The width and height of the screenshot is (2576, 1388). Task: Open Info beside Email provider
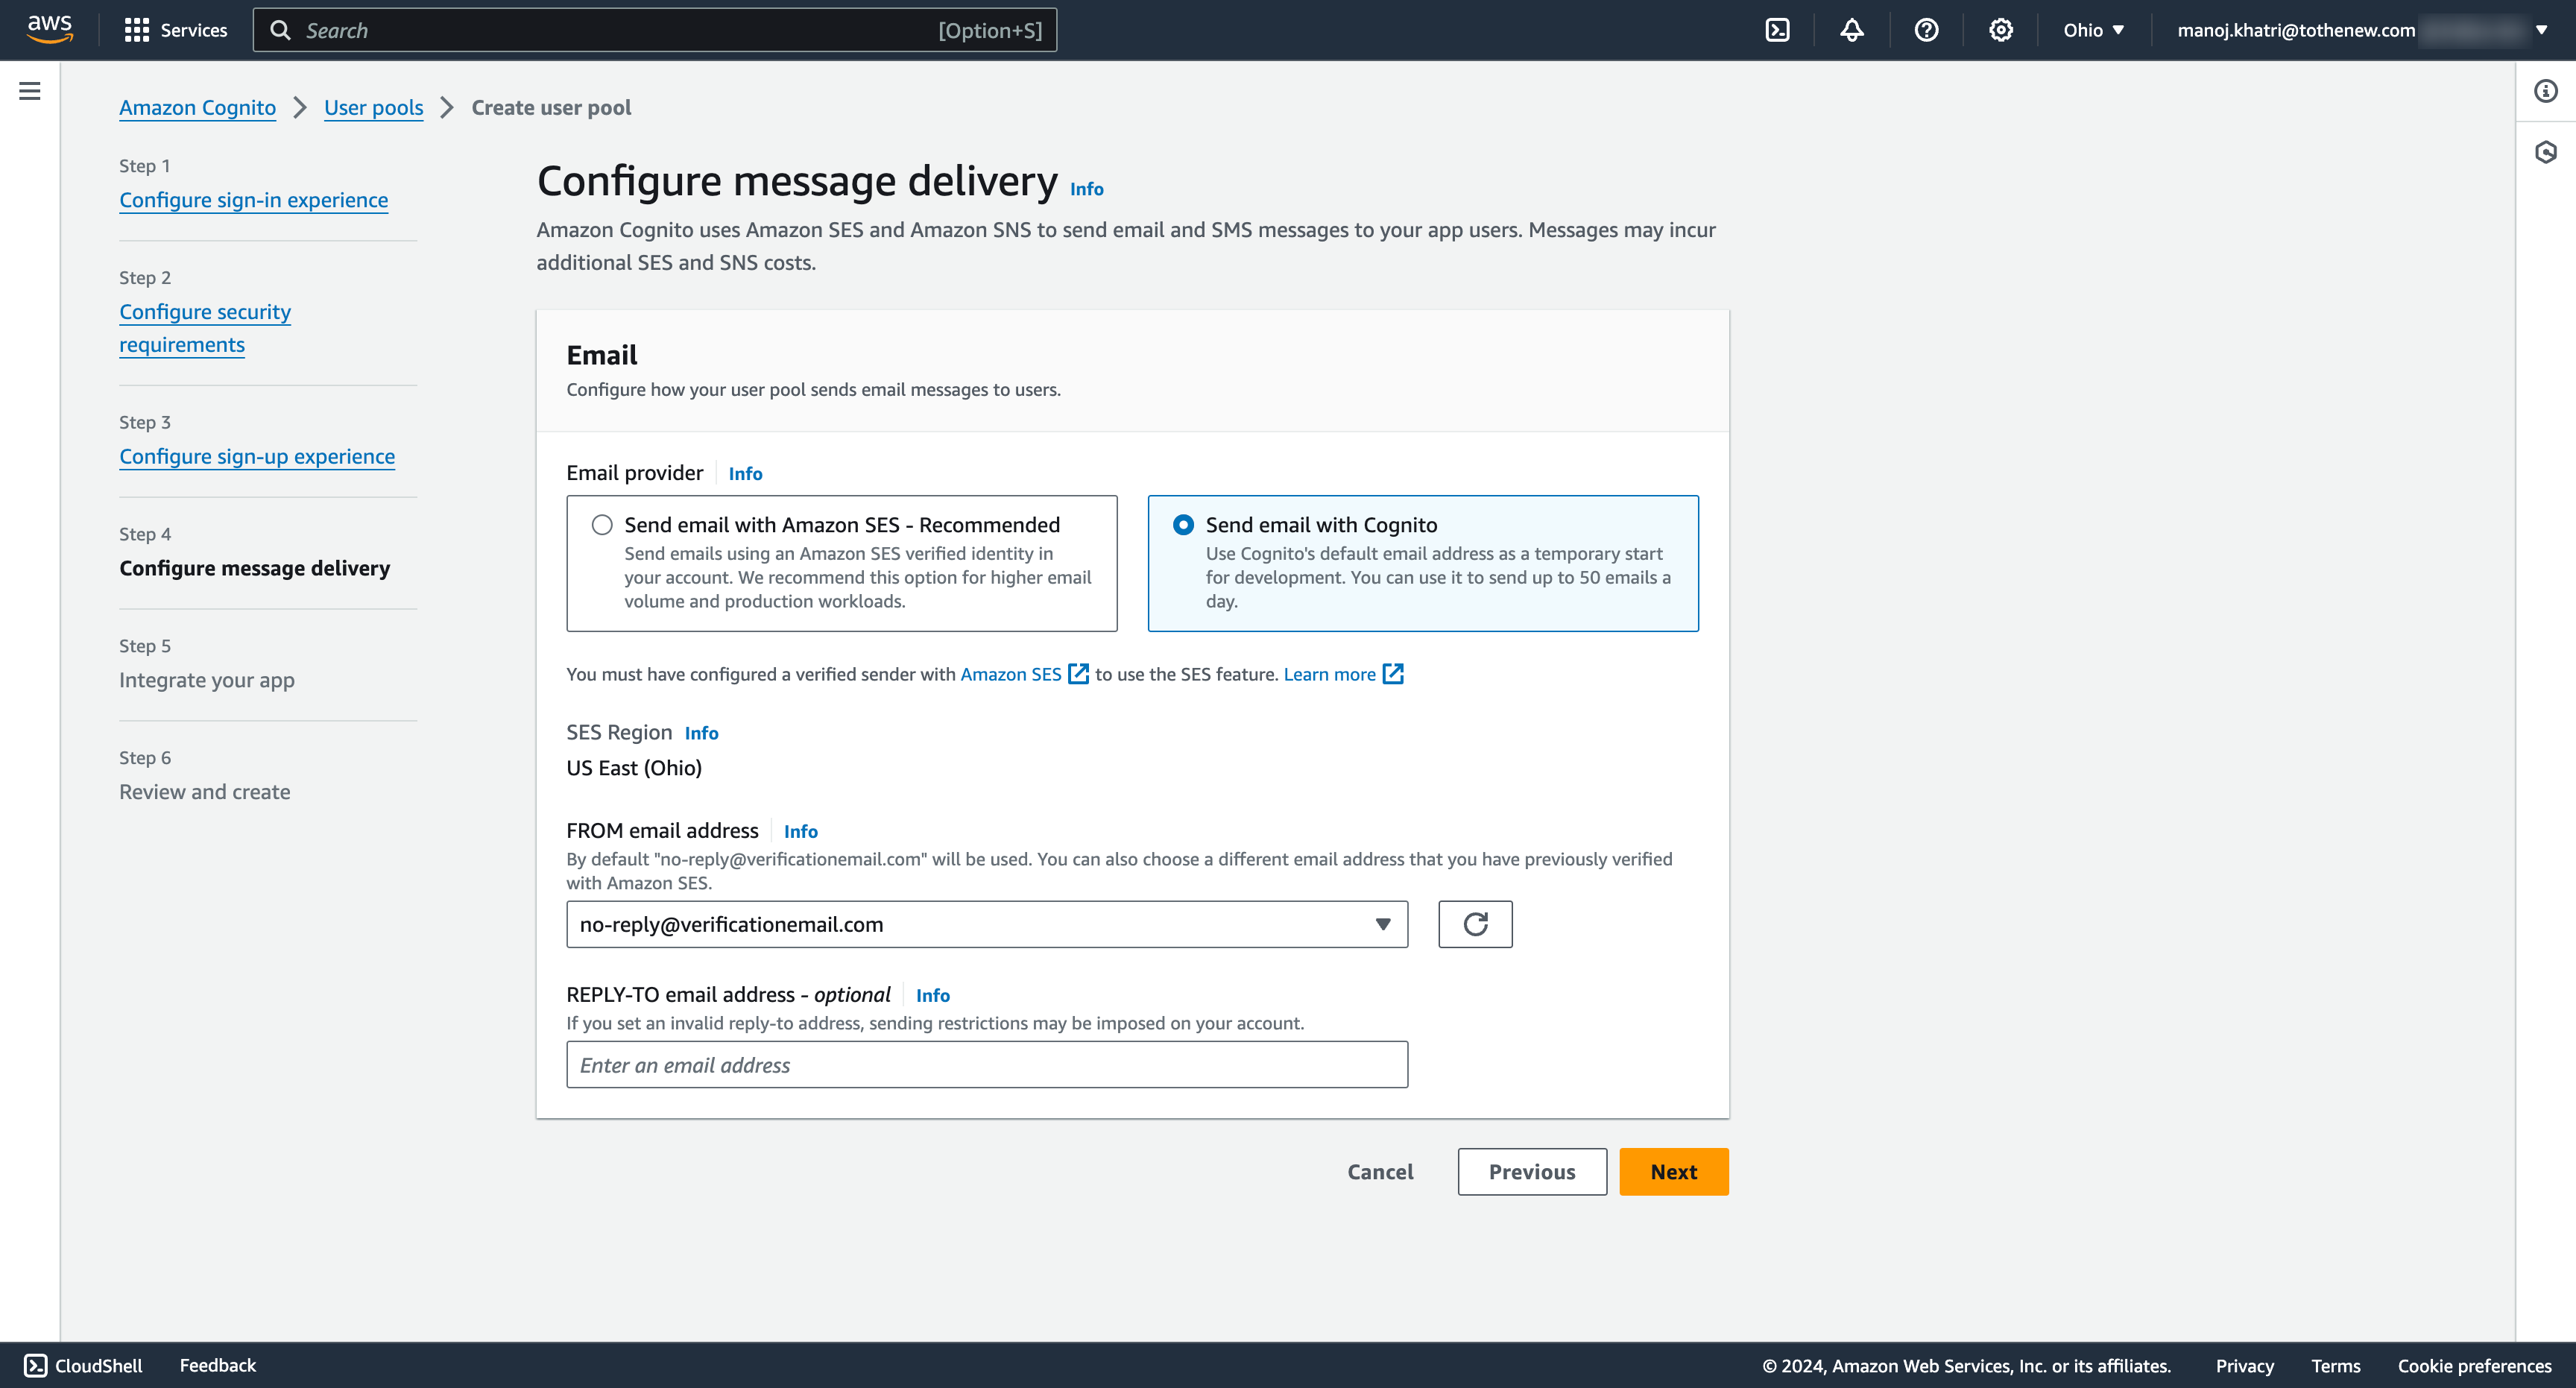pyautogui.click(x=745, y=473)
